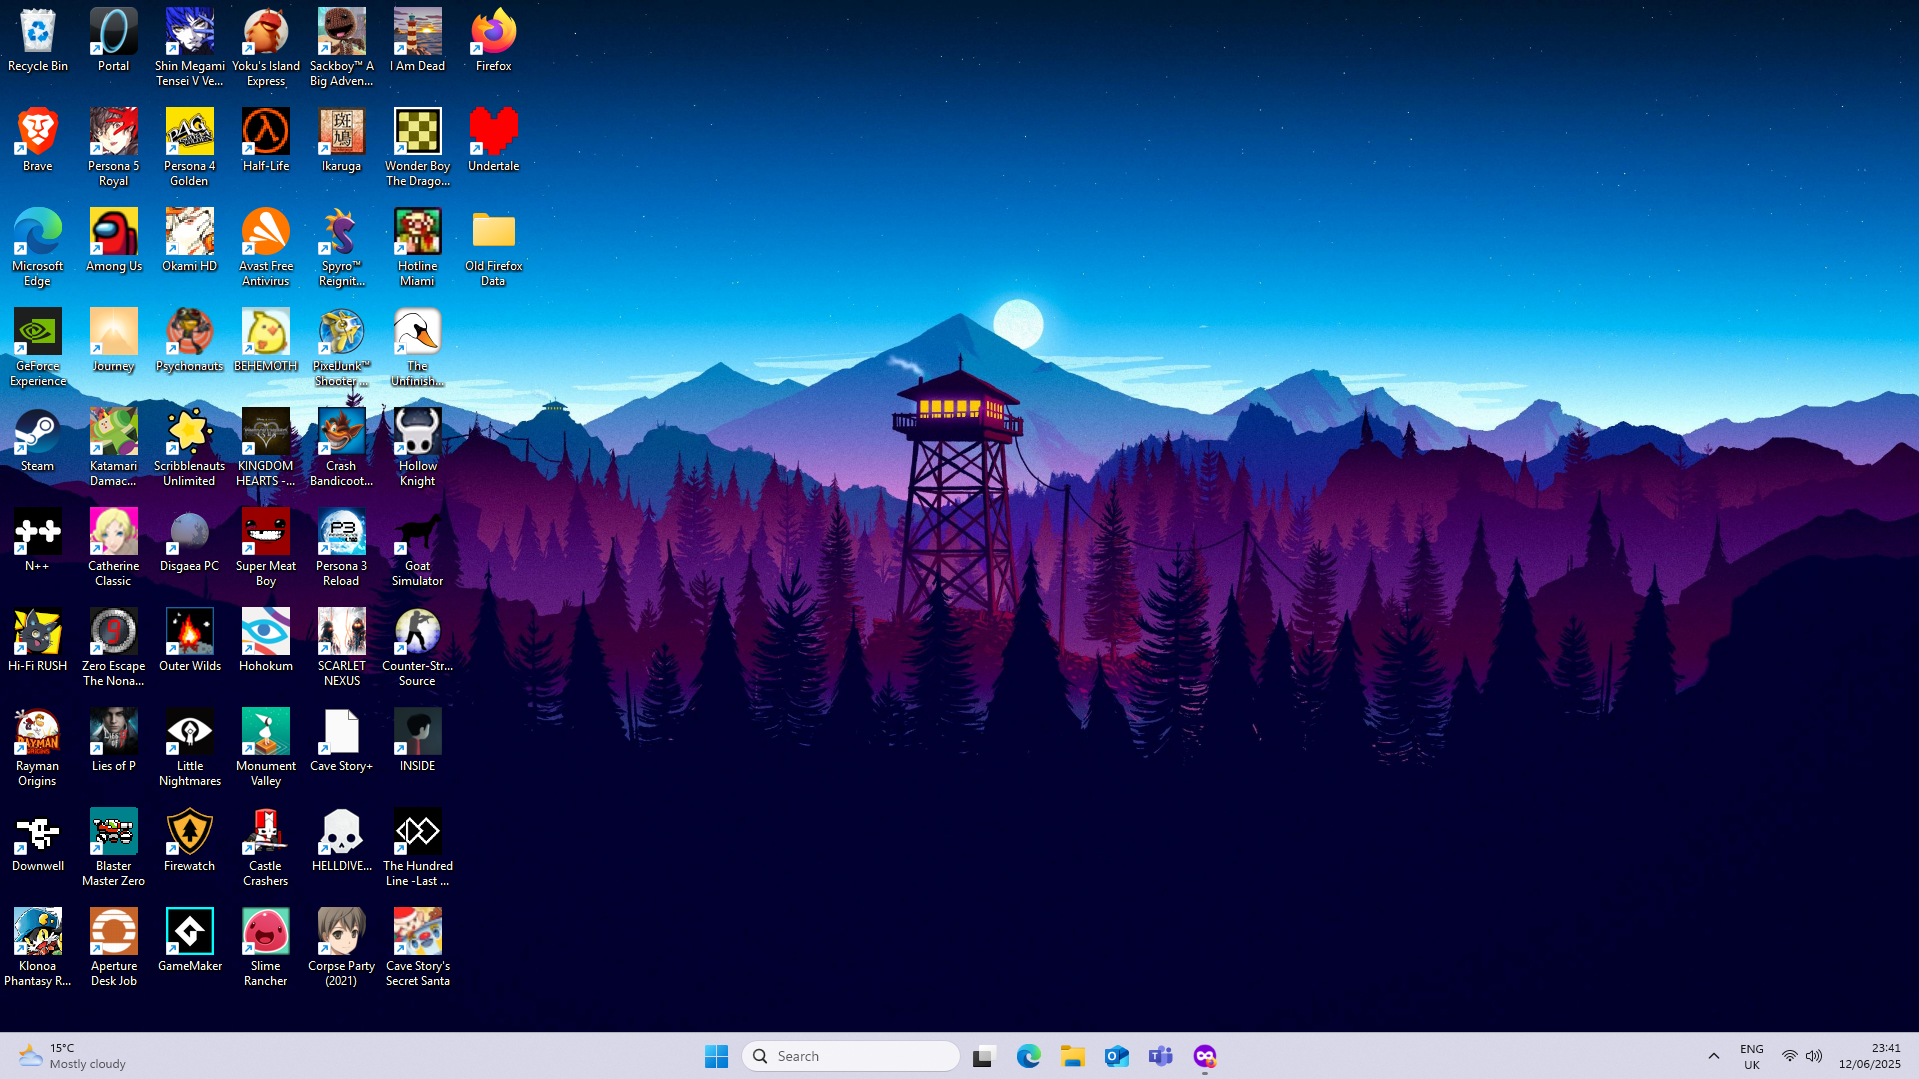The height and width of the screenshot is (1079, 1919).
Task: Open the Recycle Bin icon
Action: coord(38,32)
